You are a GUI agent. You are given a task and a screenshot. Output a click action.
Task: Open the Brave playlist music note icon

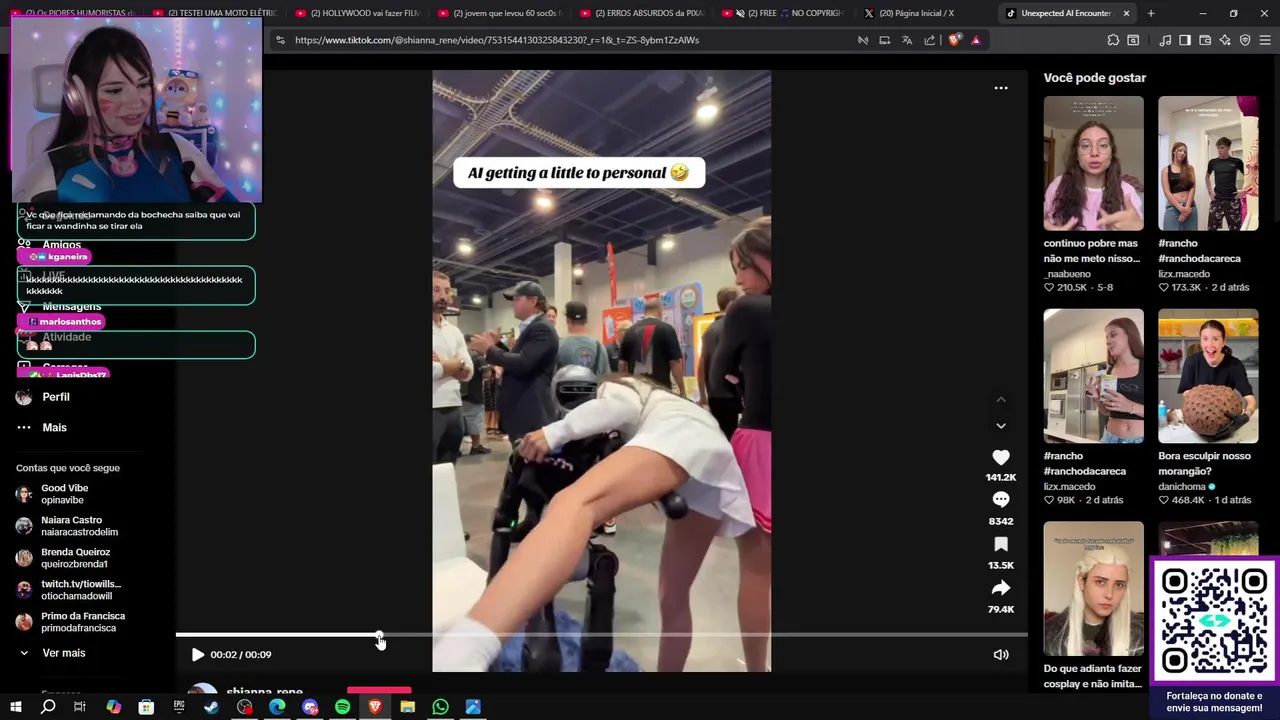tap(1165, 40)
